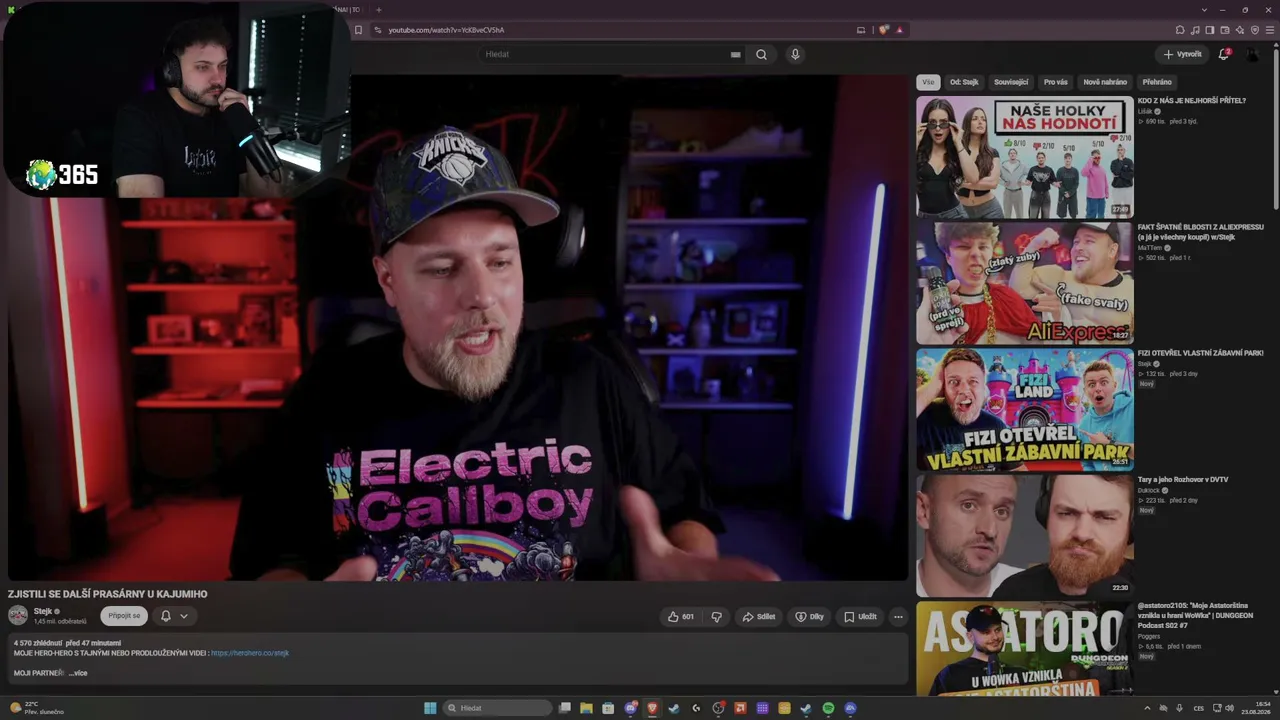Screen dimensions: 1280x720
Task: Open Windows Start menu
Action: [x=430, y=708]
